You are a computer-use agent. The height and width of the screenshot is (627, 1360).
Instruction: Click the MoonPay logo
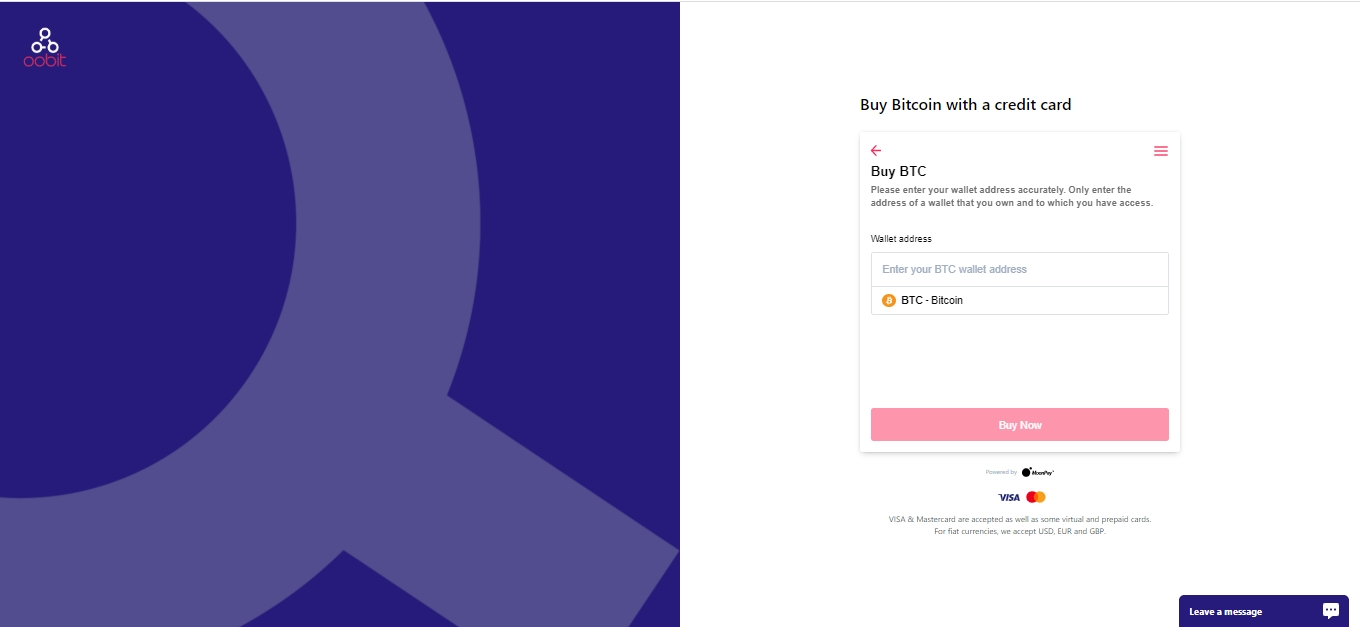(x=1038, y=472)
